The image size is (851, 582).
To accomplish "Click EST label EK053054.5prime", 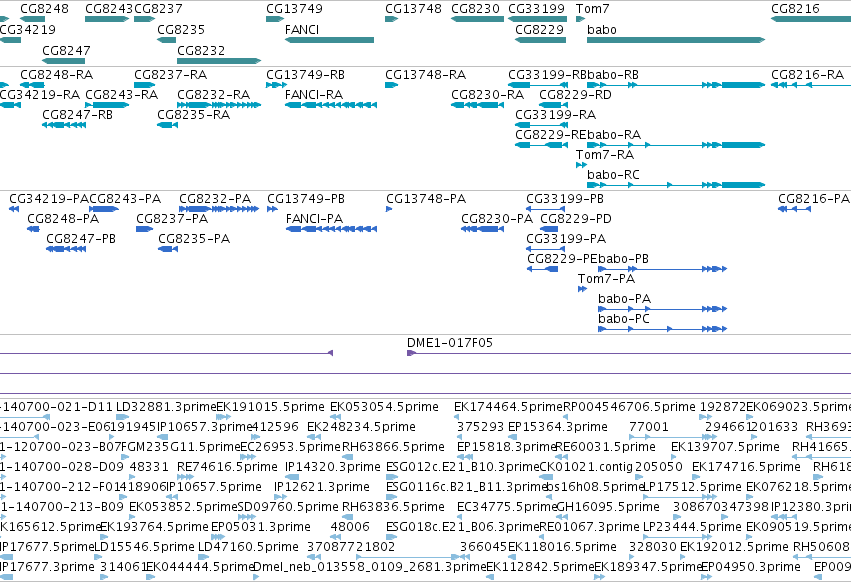I will [x=384, y=407].
